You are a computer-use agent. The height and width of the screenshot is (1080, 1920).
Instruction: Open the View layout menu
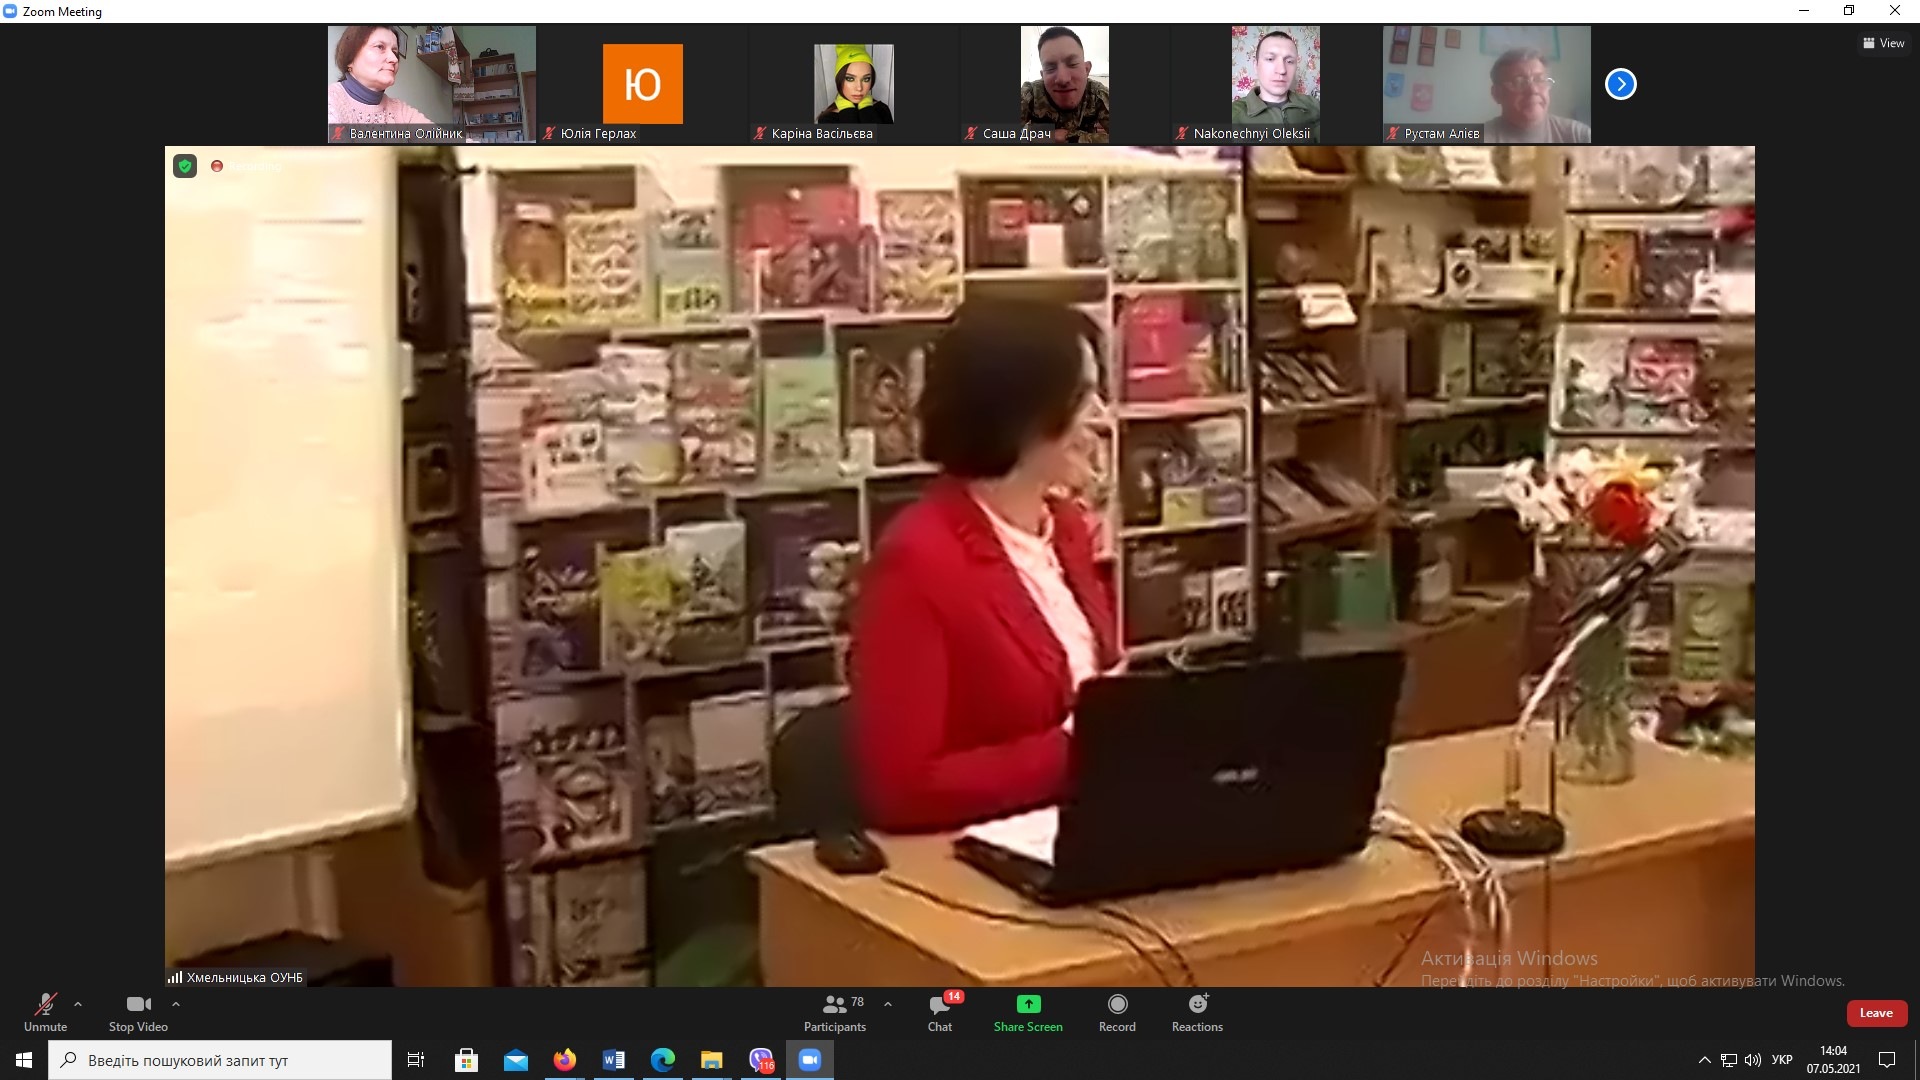click(1883, 43)
